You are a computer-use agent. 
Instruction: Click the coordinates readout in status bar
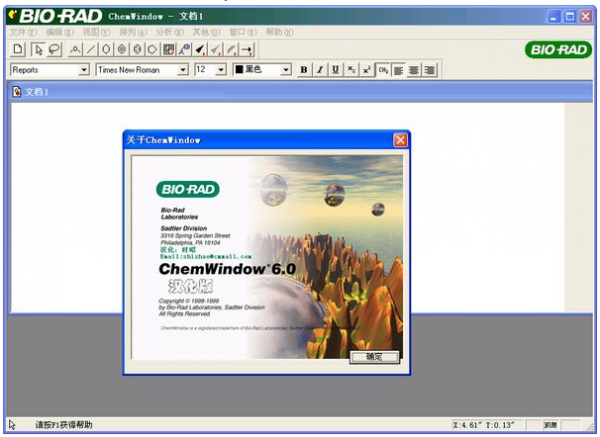[x=484, y=425]
